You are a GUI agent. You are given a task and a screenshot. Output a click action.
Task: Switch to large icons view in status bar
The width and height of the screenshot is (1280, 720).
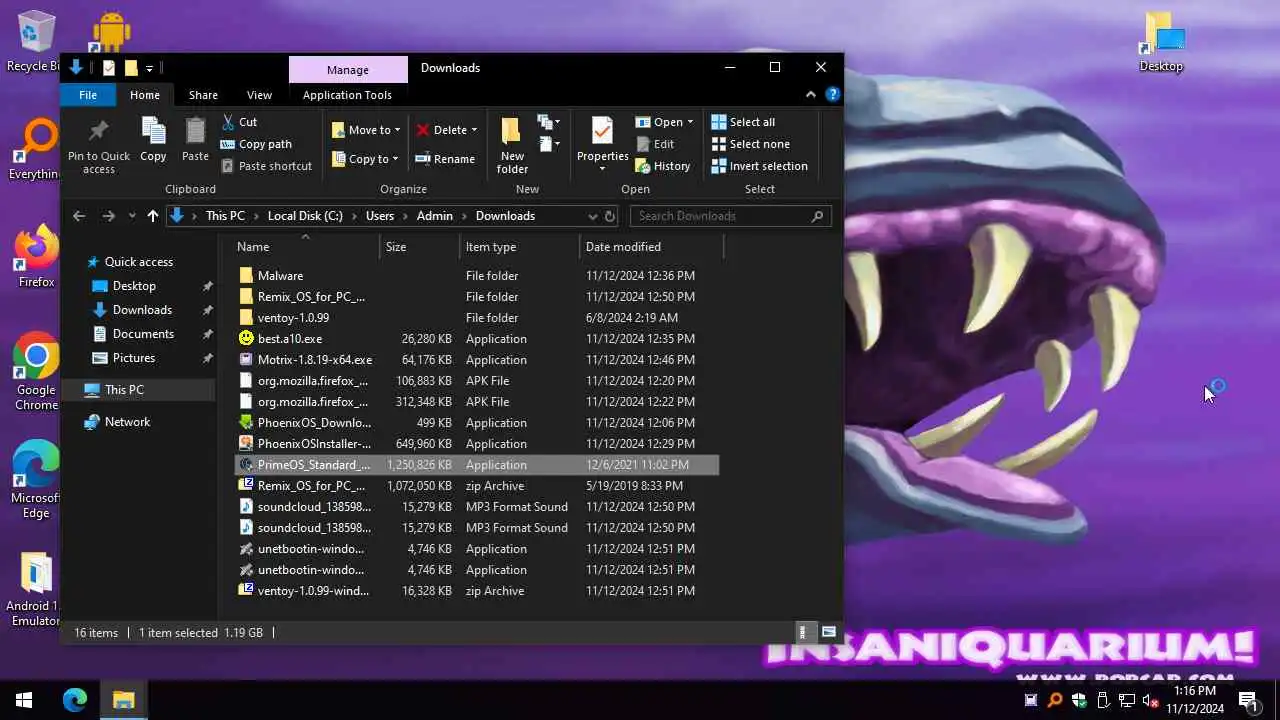point(828,632)
